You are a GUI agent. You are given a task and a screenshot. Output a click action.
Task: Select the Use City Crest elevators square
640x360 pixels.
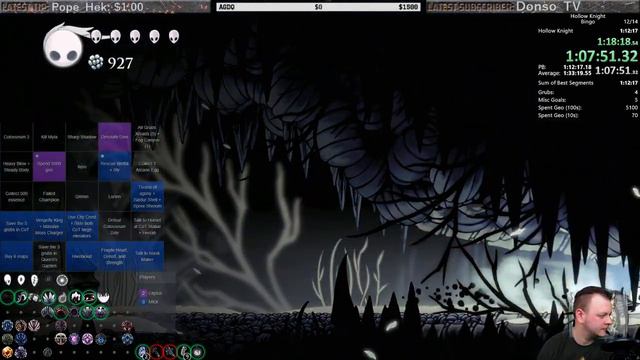[x=82, y=226]
